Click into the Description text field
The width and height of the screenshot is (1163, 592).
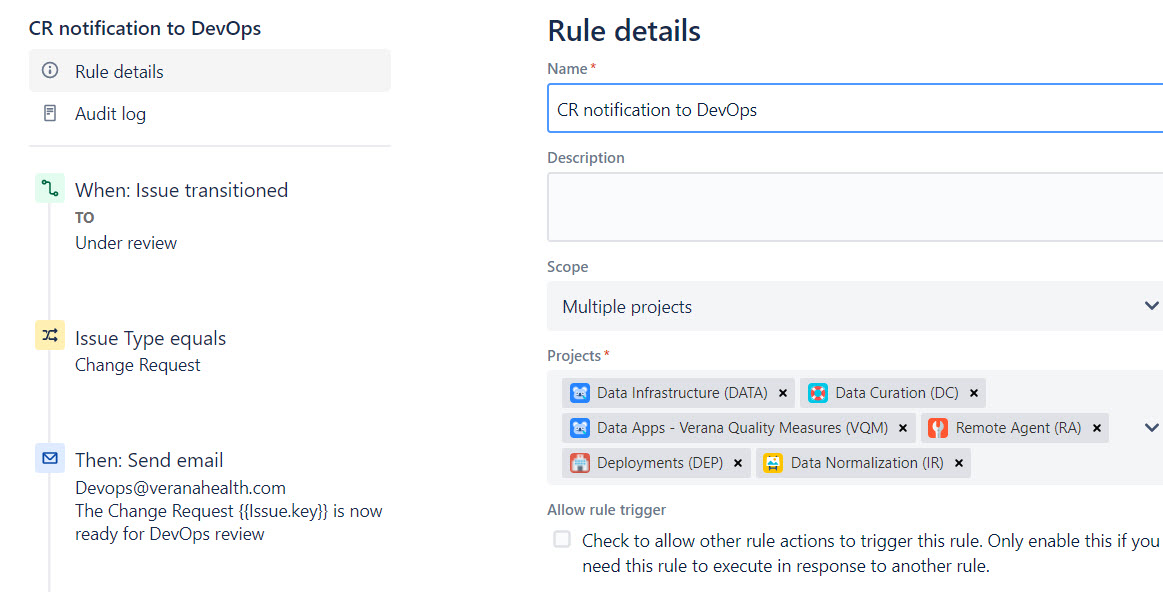tap(854, 207)
